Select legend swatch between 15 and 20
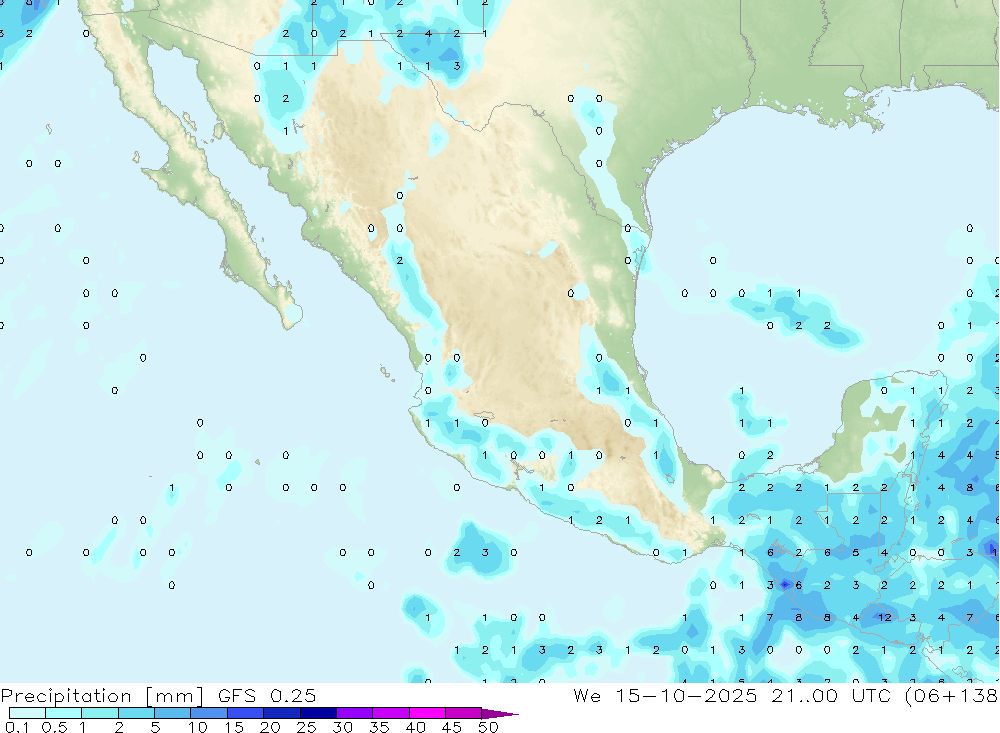Screen dimensions: 1000x733 [x=246, y=713]
